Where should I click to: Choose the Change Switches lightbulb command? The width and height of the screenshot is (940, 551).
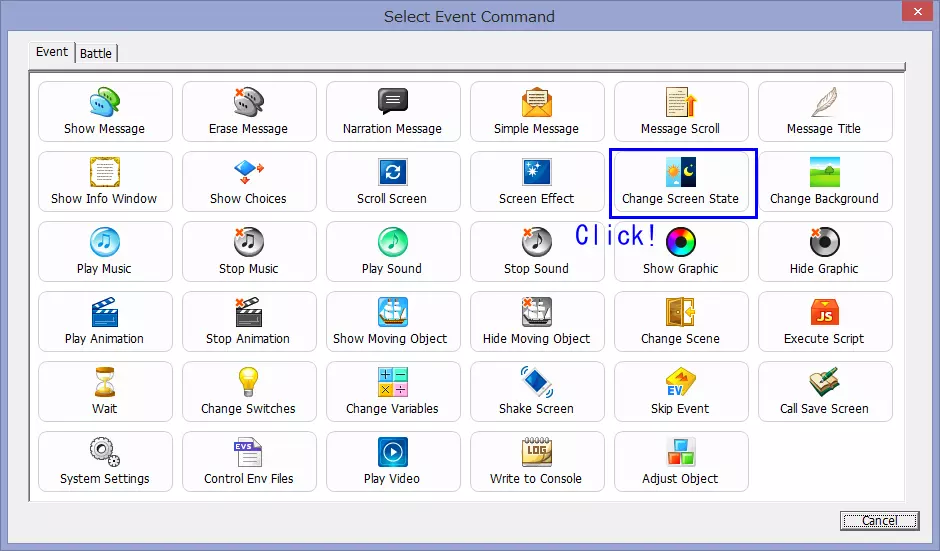tap(249, 392)
